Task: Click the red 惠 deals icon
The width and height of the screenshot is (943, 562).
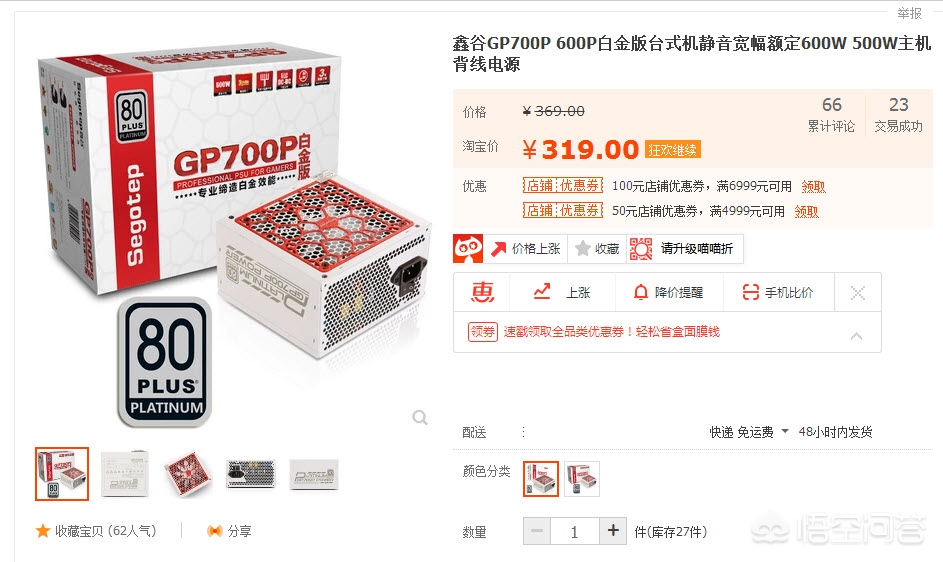Action: pyautogui.click(x=482, y=292)
